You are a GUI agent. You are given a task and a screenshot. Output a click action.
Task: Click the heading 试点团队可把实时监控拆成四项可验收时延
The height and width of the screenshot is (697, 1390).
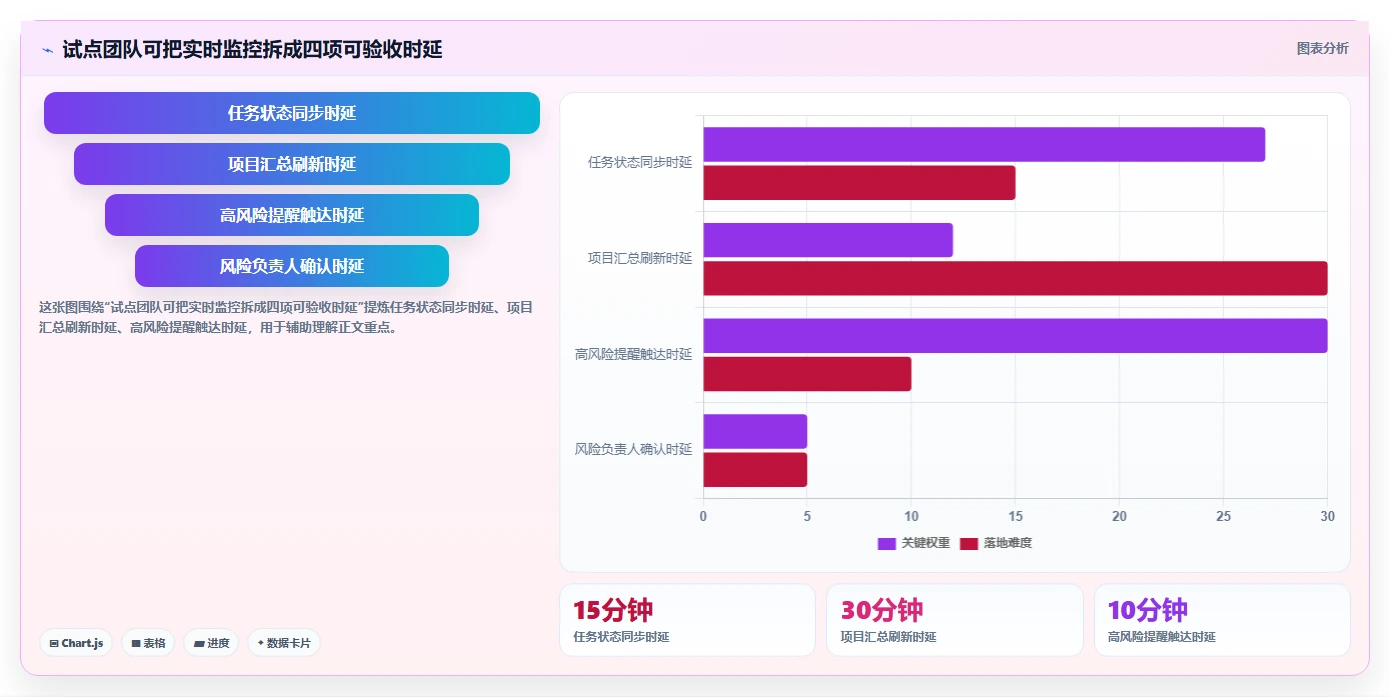coord(252,49)
